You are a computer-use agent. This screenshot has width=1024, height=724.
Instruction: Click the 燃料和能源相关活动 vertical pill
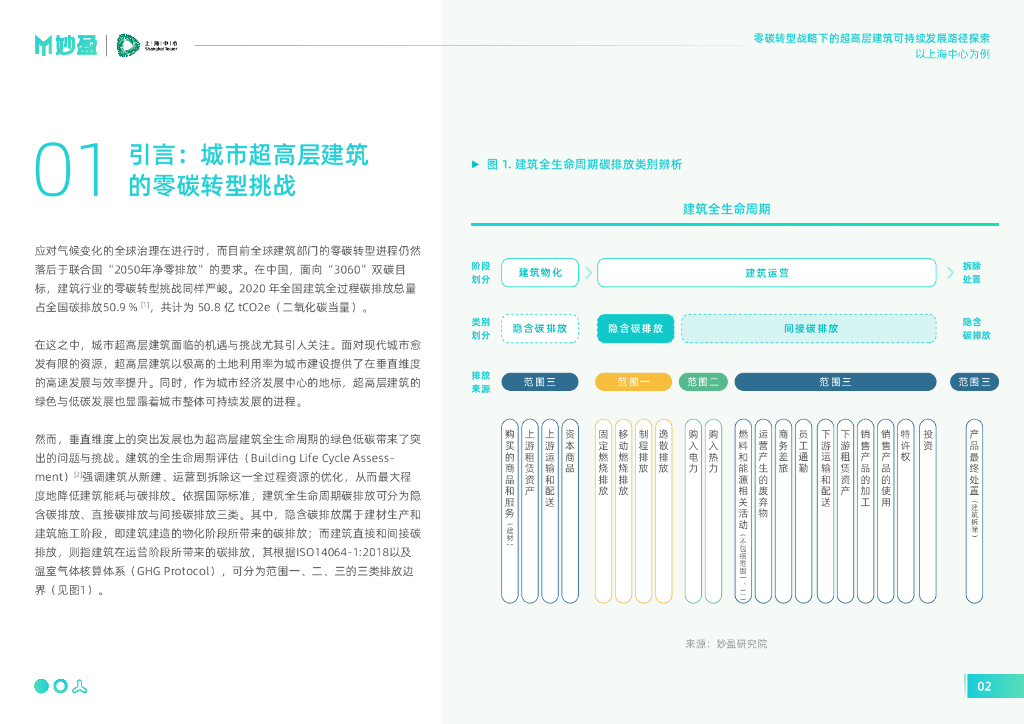(743, 511)
